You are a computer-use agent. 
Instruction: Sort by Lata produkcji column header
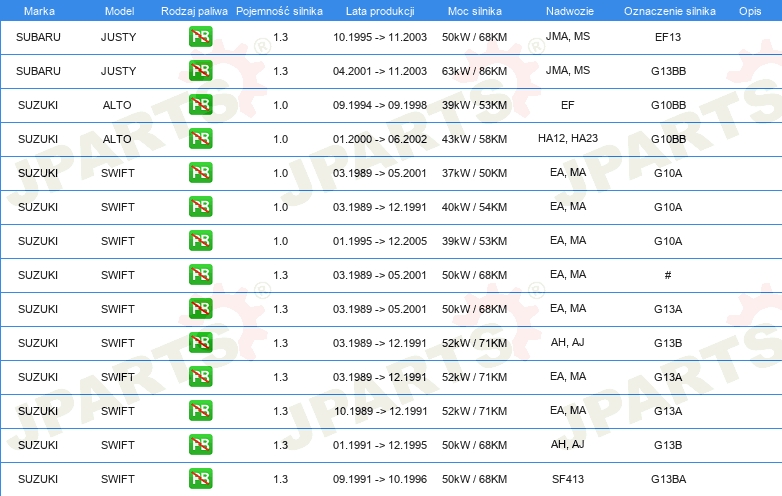point(379,10)
